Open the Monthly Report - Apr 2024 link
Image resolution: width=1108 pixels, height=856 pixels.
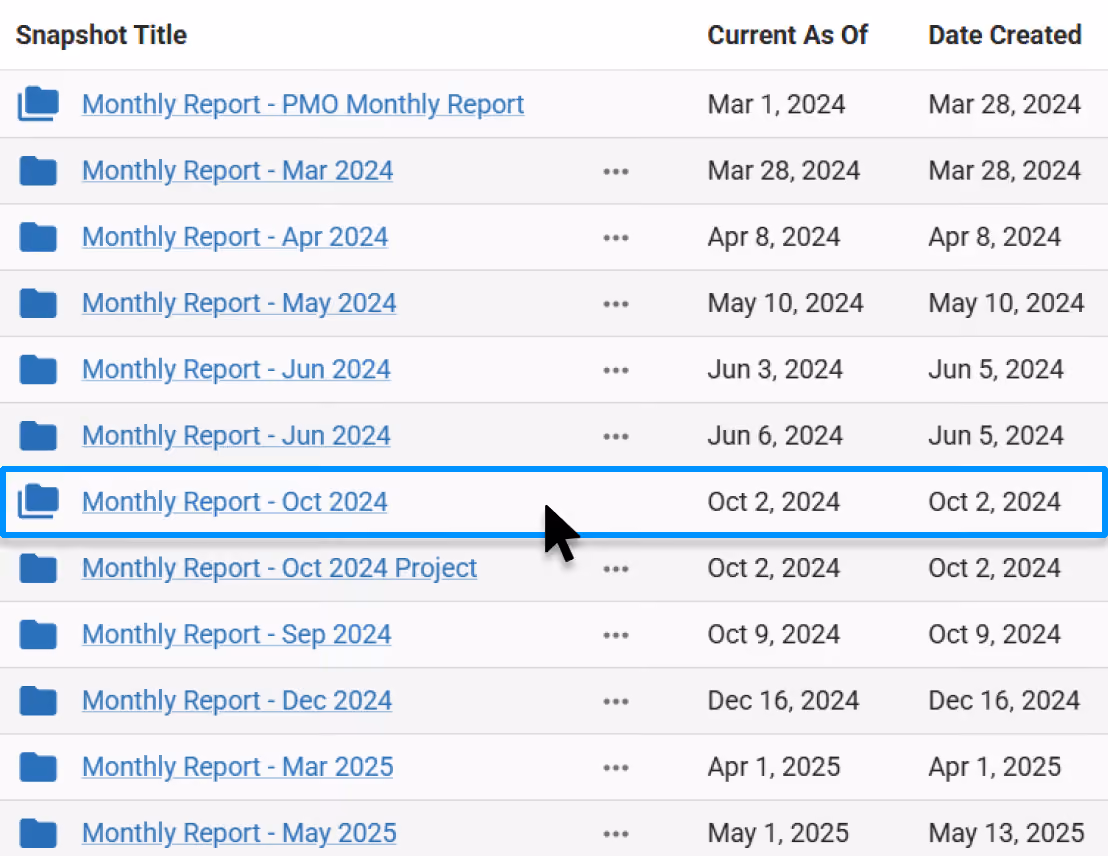click(x=235, y=238)
